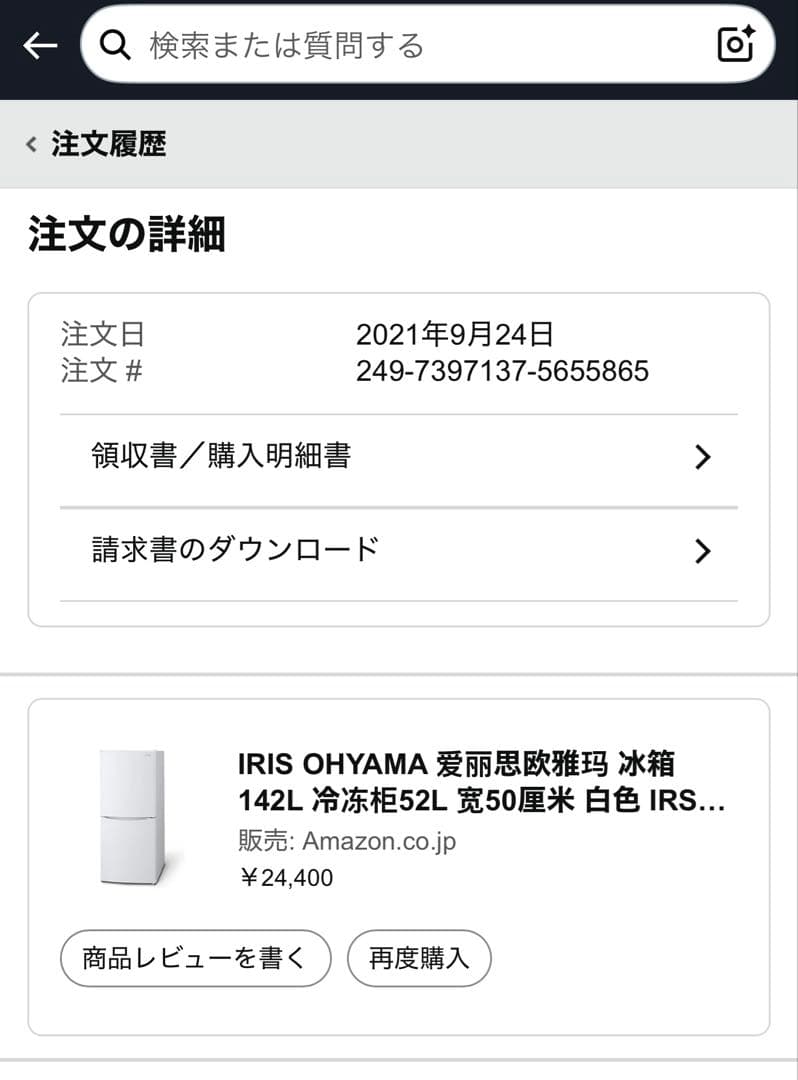Screen dimensions: 798x1080
Task: Click the order number 249-7397137-5655865
Action: (502, 372)
